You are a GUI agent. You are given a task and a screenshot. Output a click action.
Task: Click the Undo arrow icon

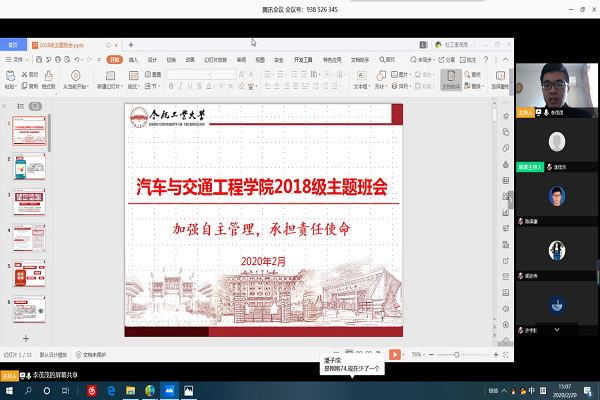[x=77, y=60]
